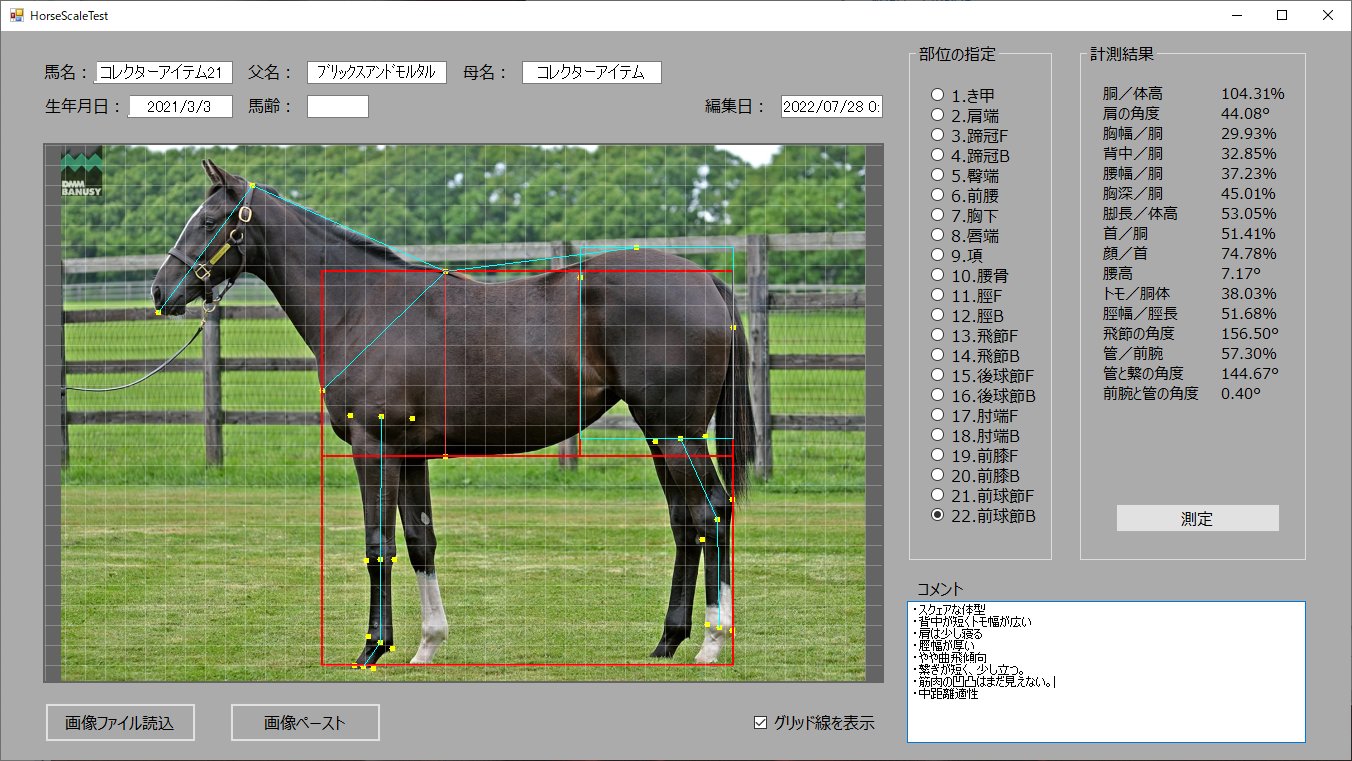Close the HorseScaleTest window
1352x761 pixels.
coord(1328,15)
